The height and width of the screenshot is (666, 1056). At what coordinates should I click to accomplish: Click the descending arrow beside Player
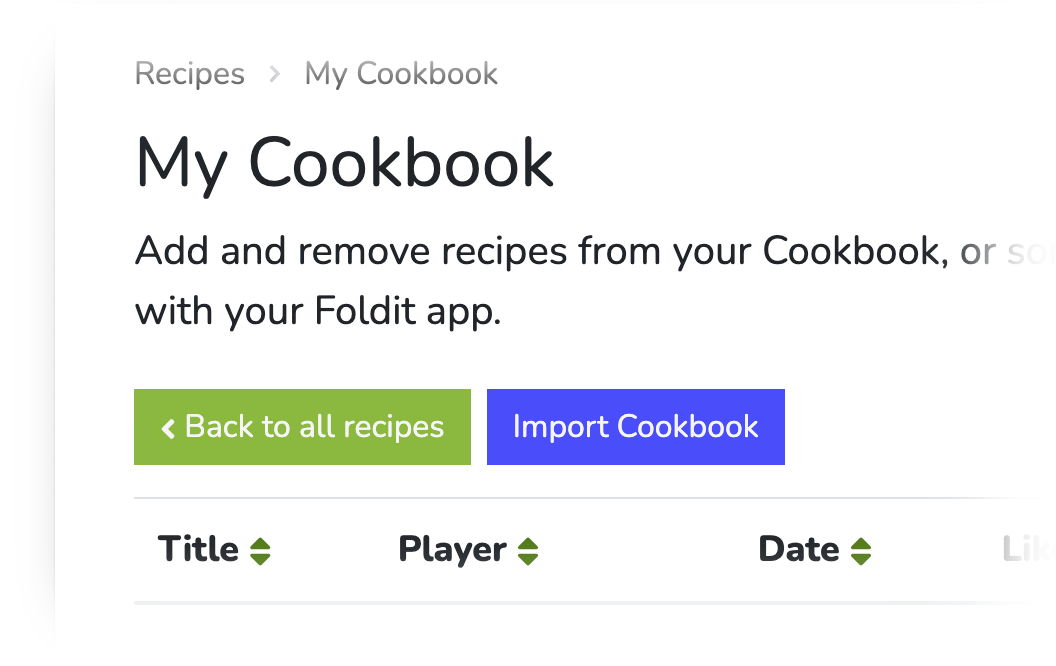click(x=528, y=558)
